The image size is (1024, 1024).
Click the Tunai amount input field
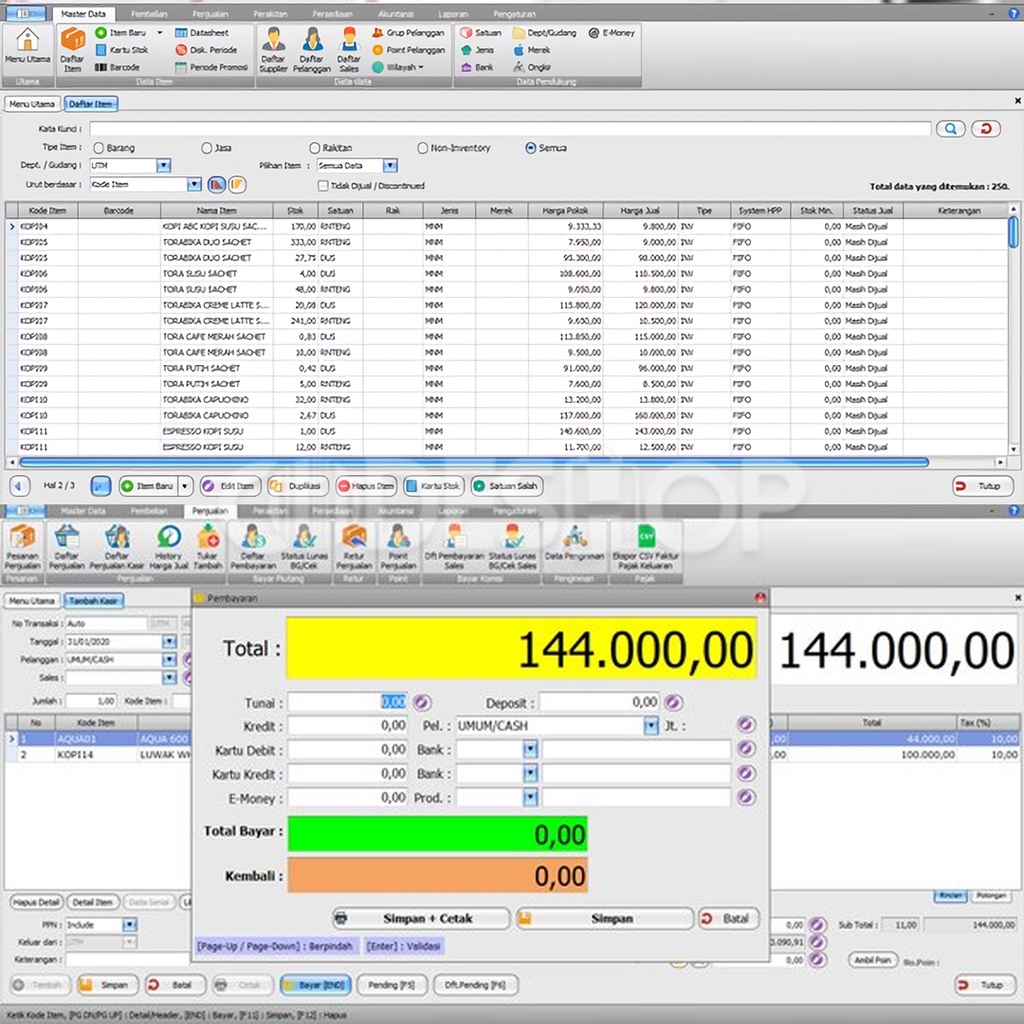tap(347, 702)
